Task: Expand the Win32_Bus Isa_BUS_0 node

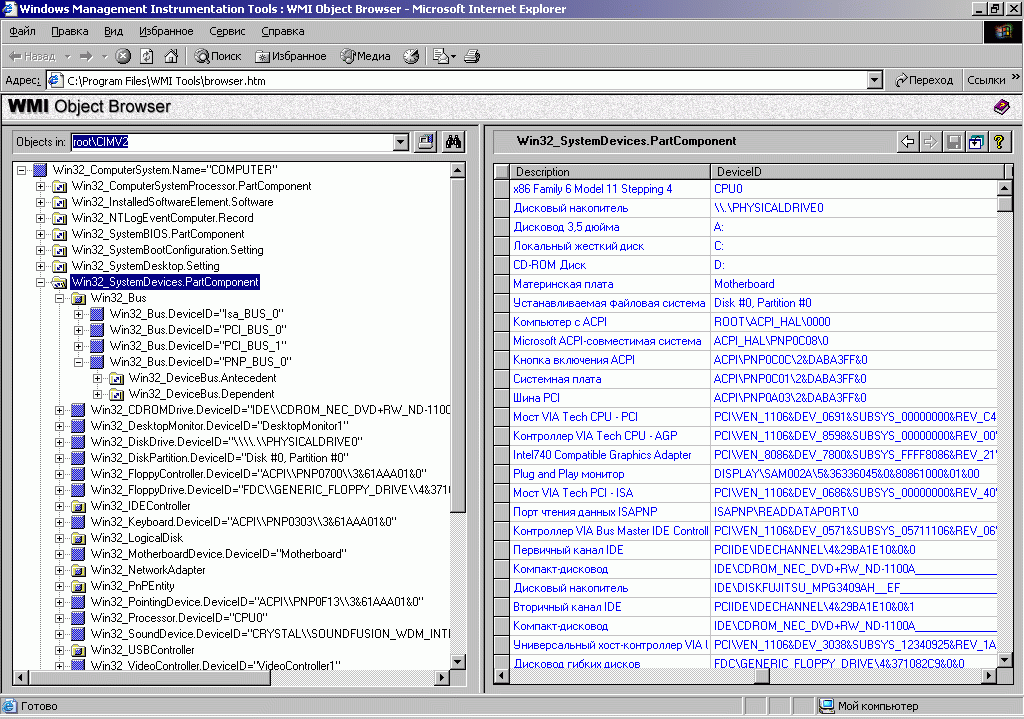Action: pyautogui.click(x=78, y=314)
